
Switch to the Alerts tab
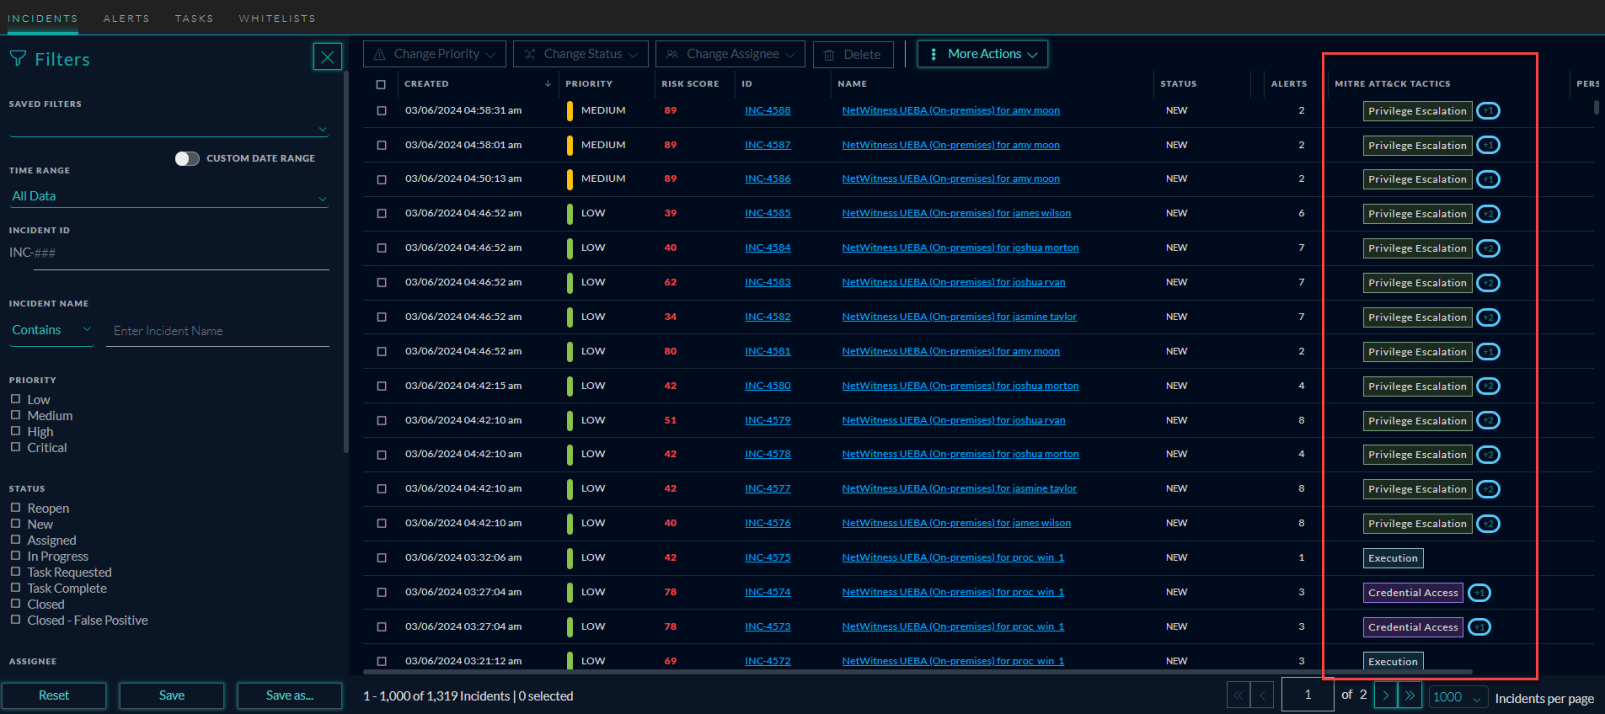(x=126, y=18)
